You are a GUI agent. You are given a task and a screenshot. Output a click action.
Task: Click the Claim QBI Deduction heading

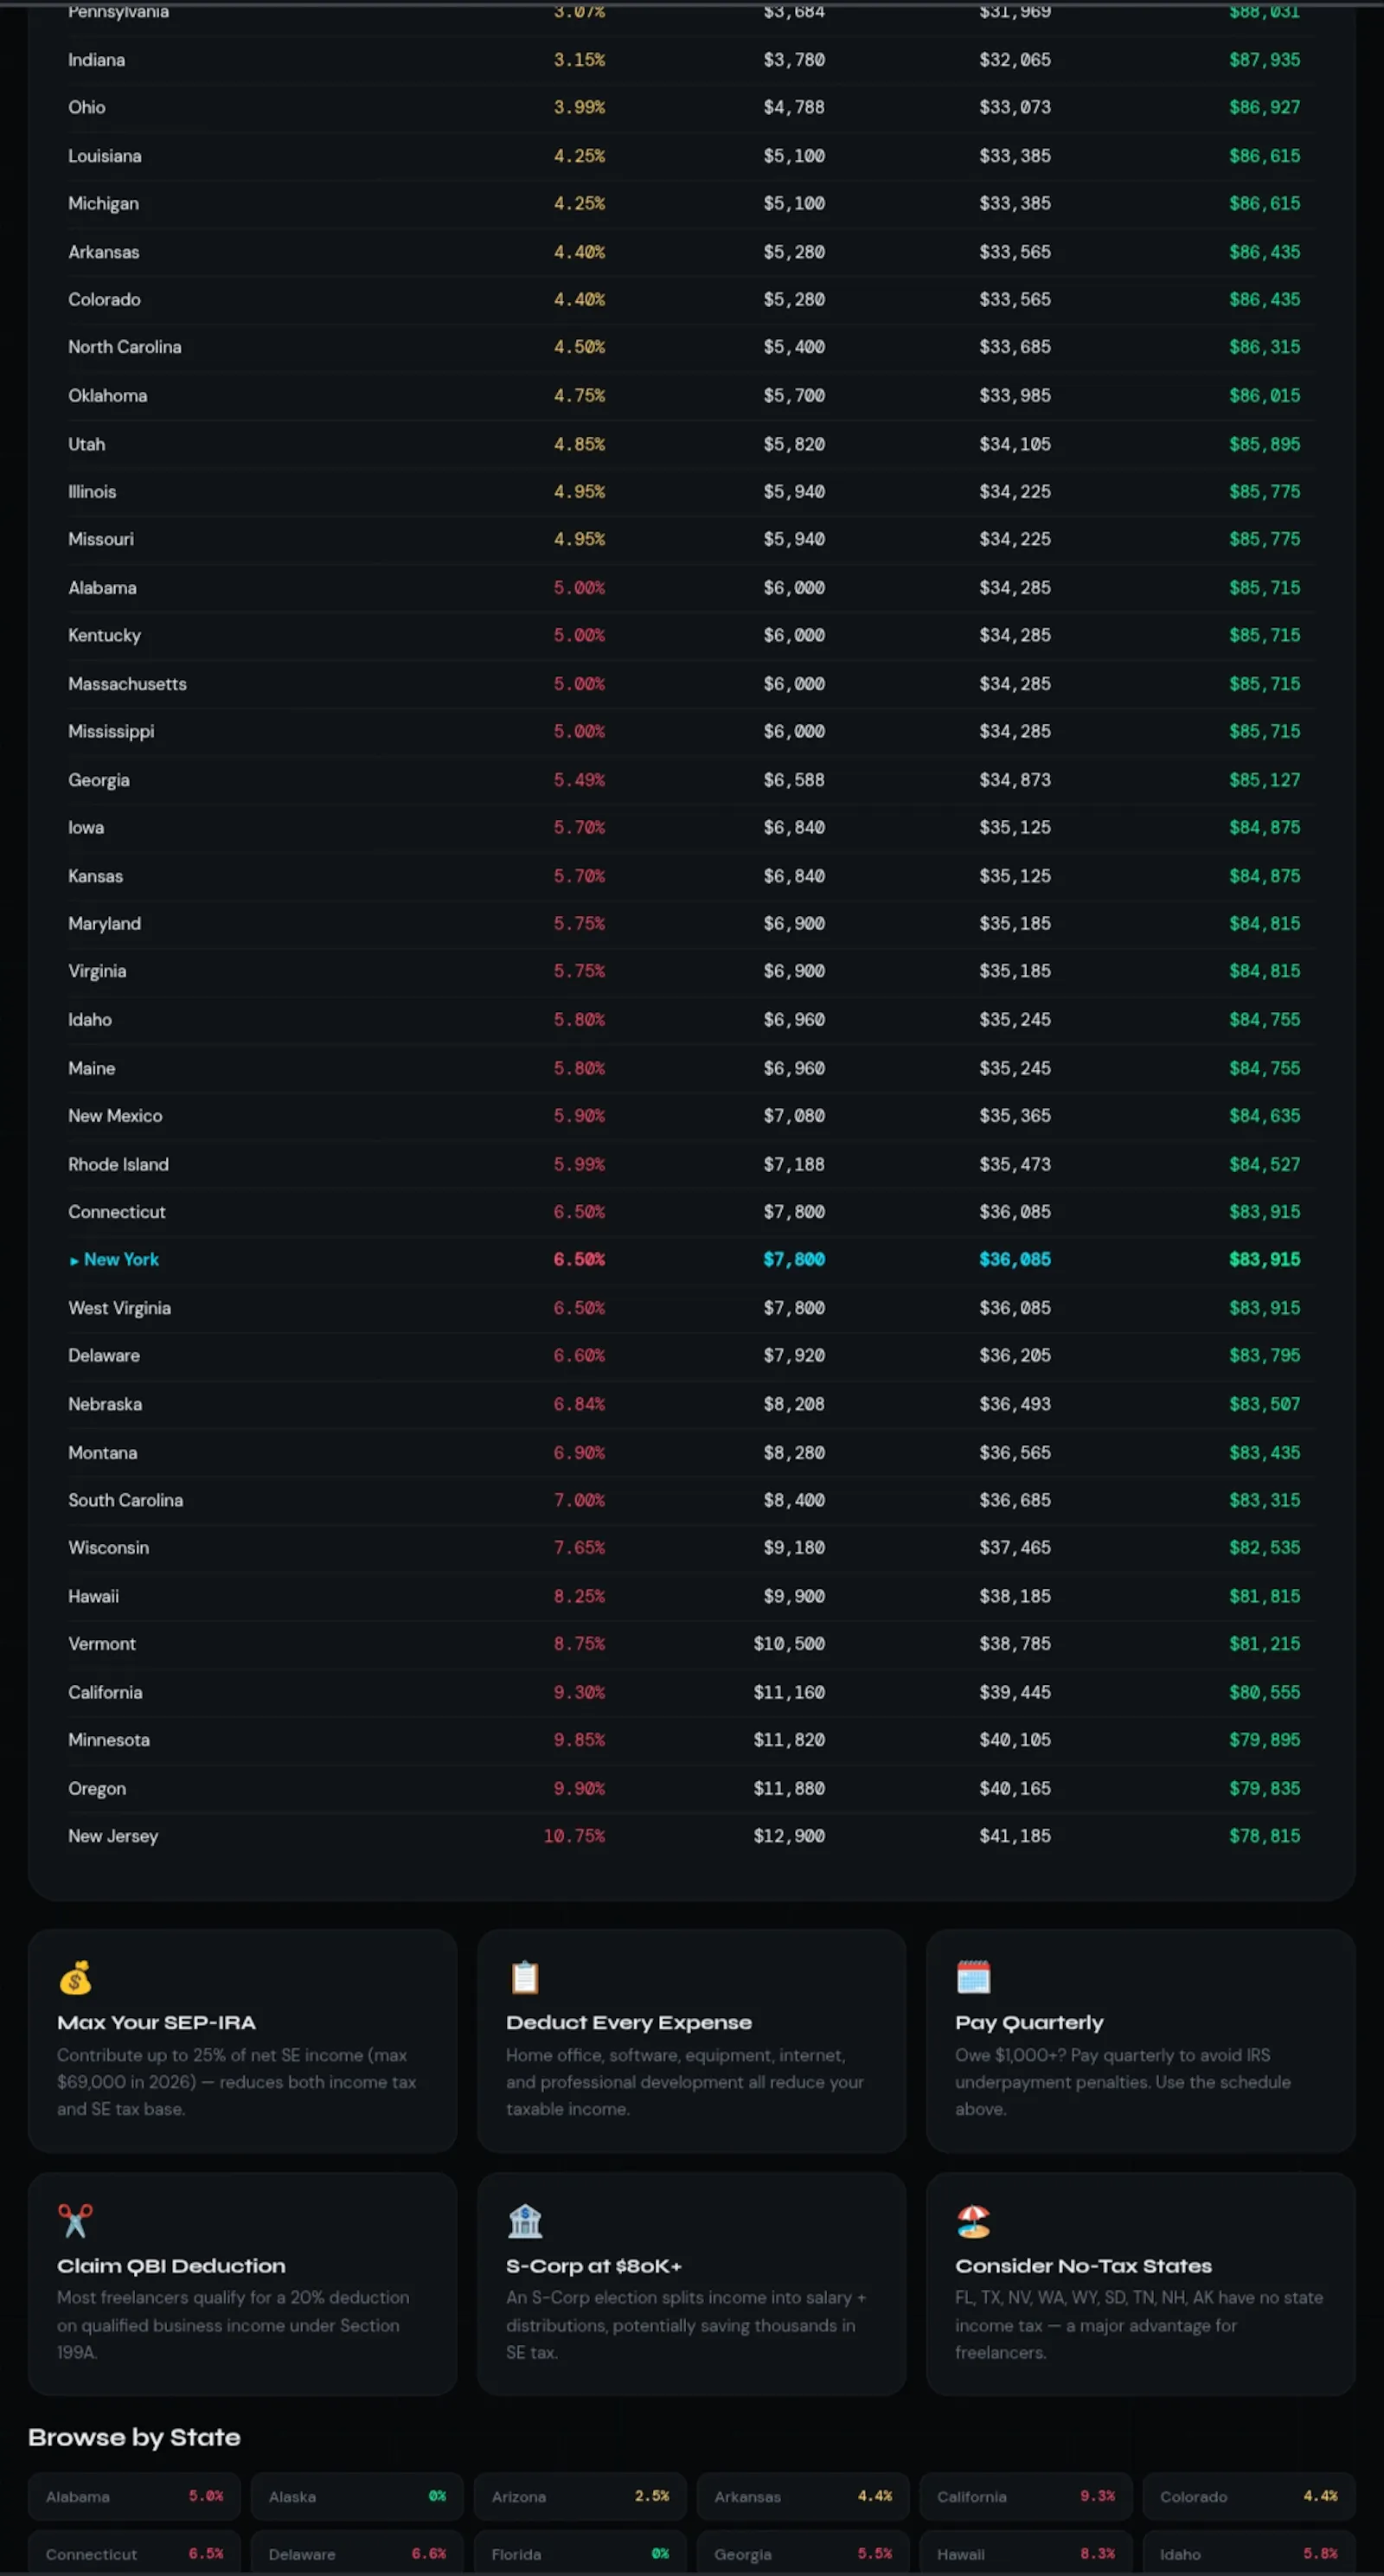pos(171,2266)
